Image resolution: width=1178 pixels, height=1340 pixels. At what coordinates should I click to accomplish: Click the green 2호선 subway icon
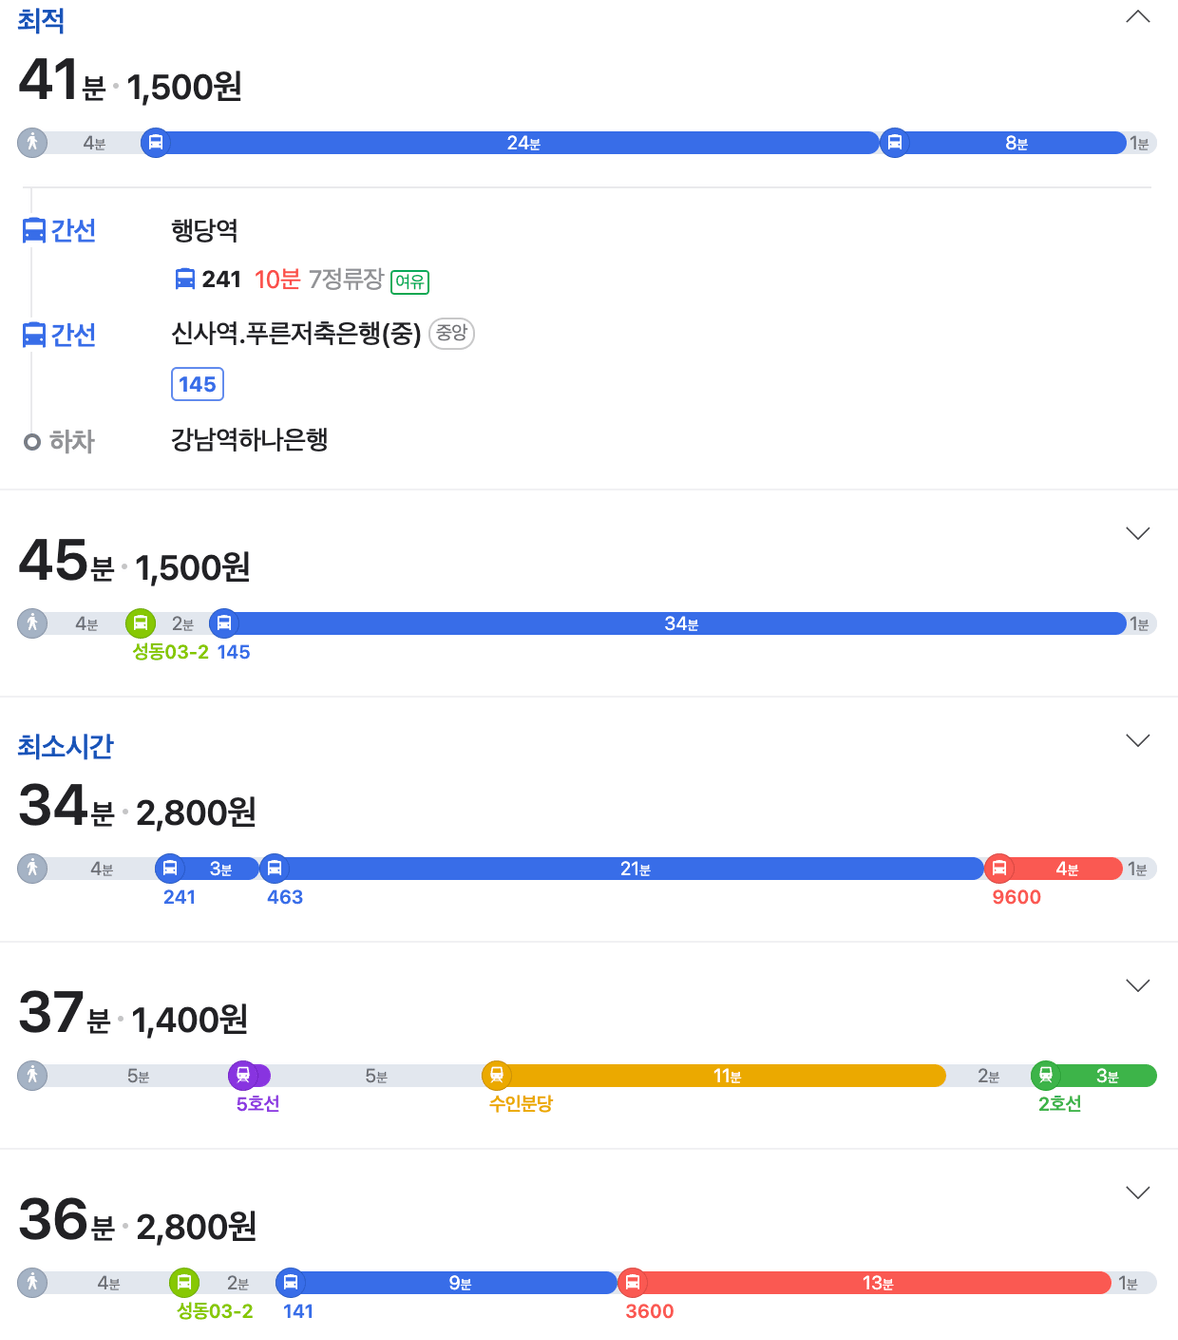[1045, 1075]
